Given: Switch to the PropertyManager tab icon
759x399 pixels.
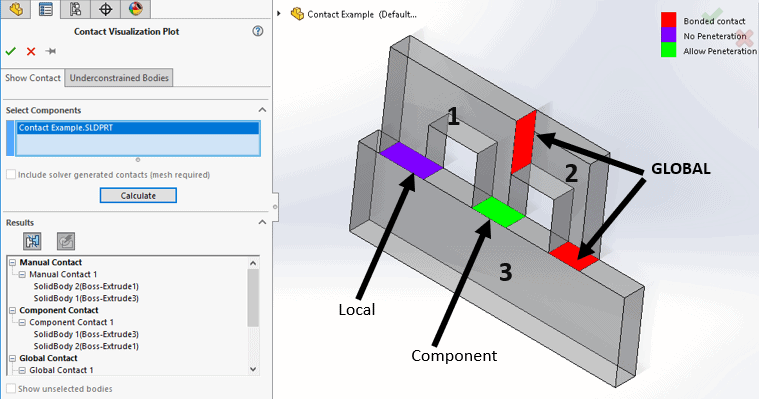Looking at the screenshot, I should pos(46,9).
